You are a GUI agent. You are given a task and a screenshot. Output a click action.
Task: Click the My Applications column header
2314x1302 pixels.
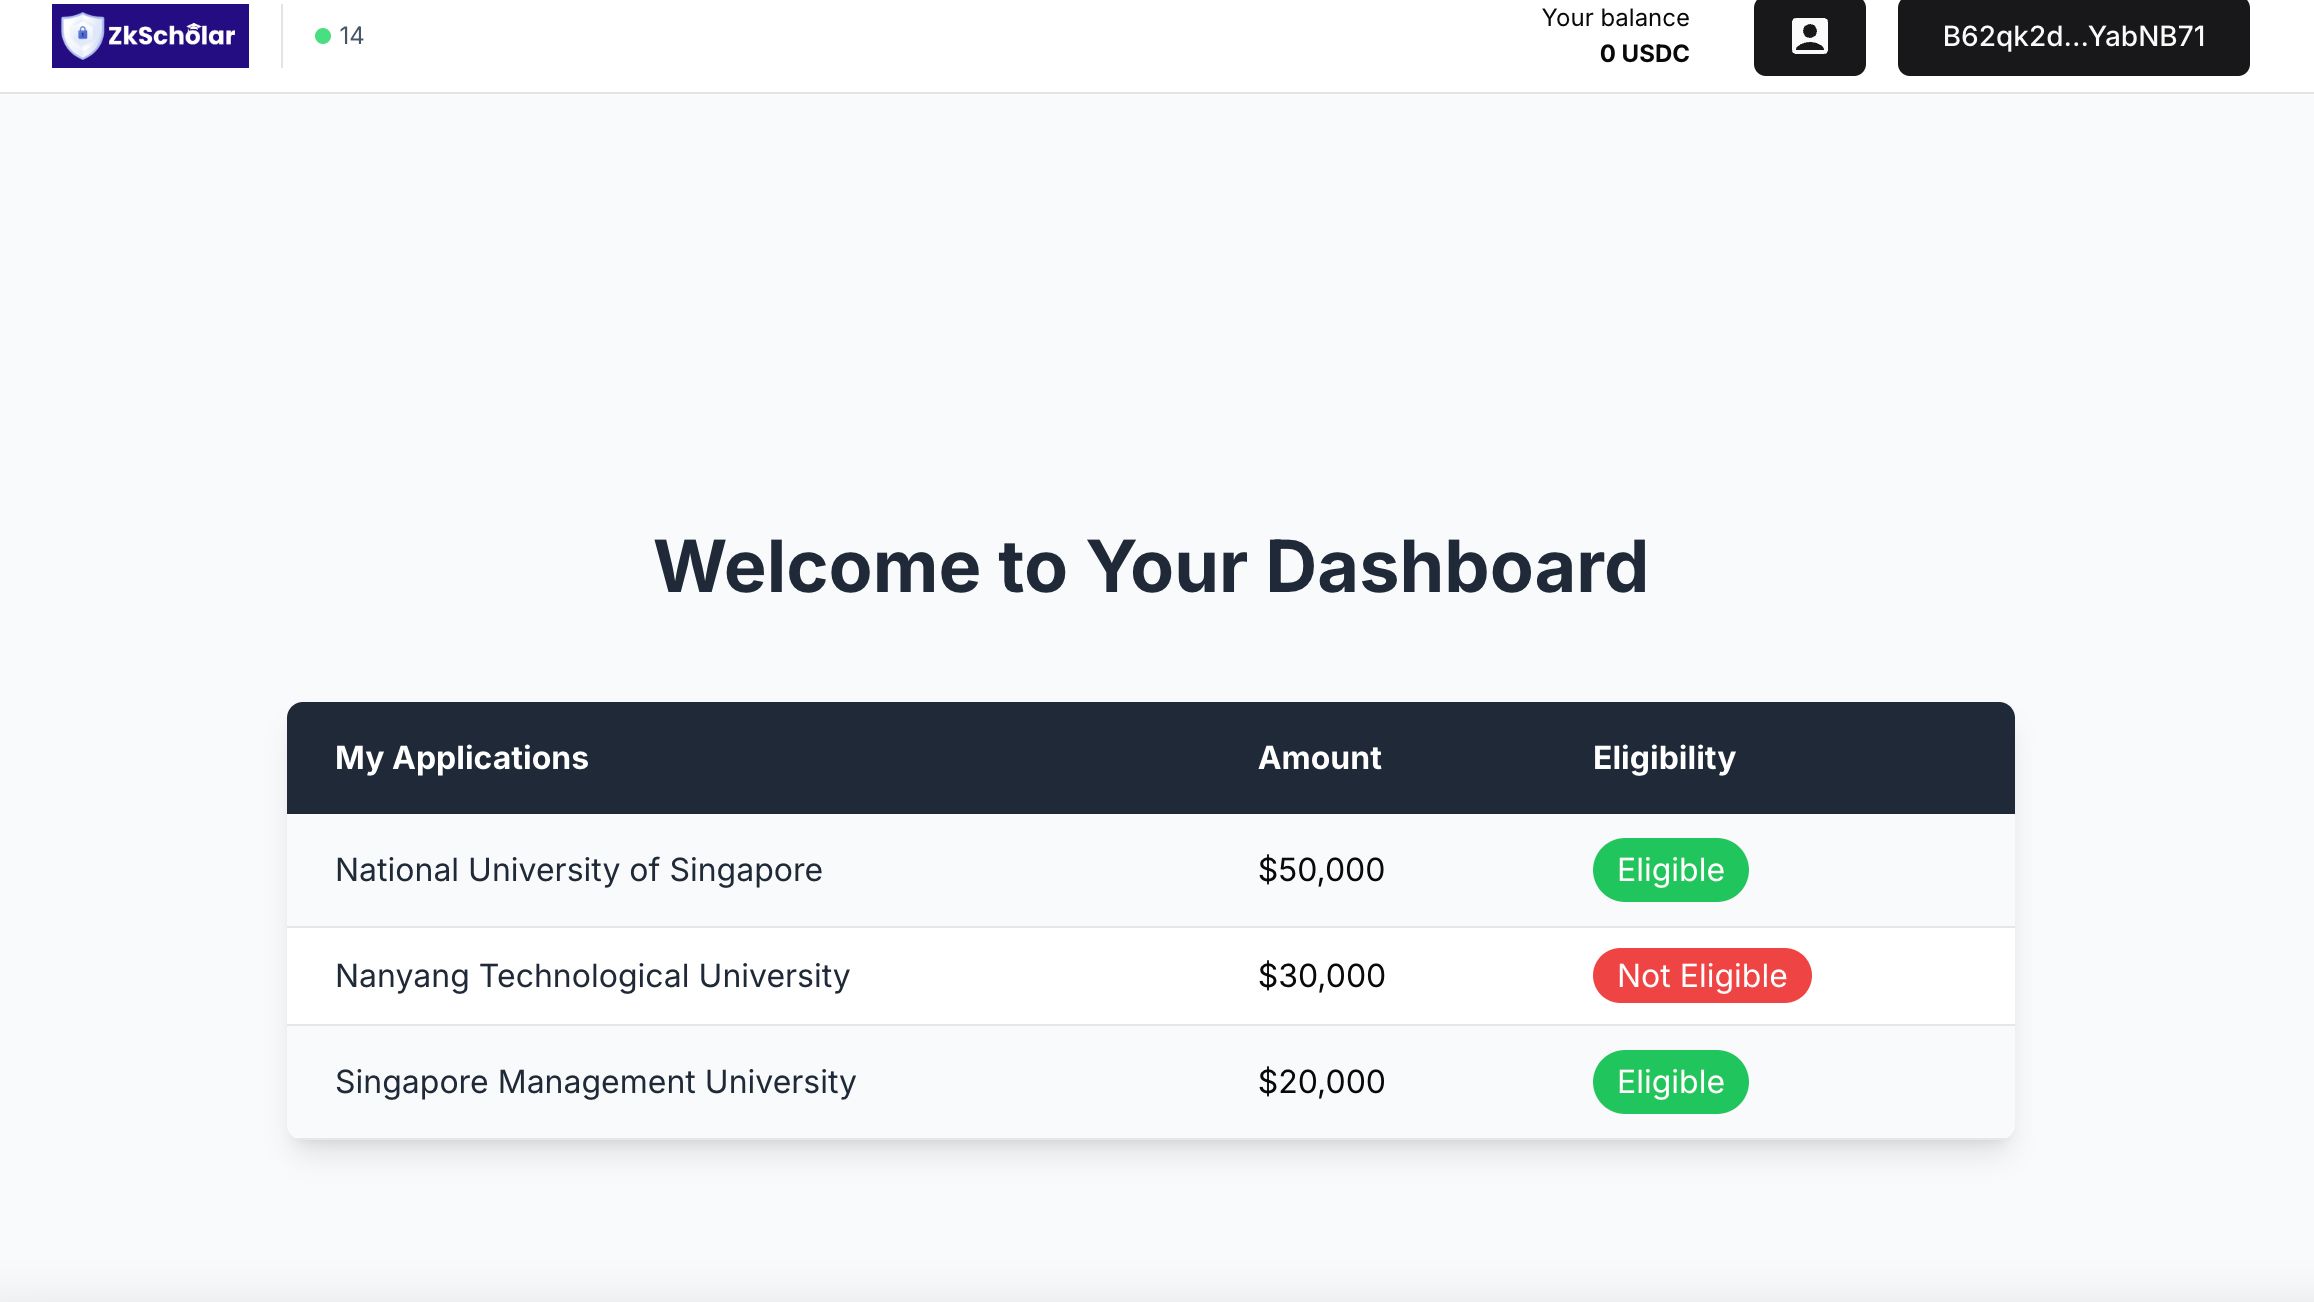pos(462,758)
